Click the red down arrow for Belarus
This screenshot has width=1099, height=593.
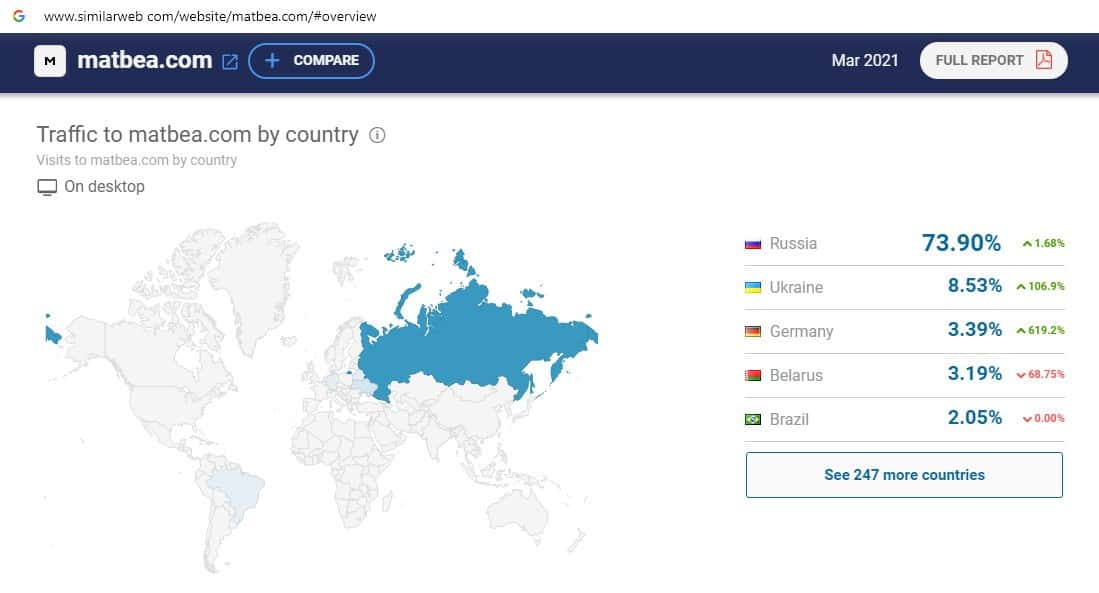(1021, 375)
